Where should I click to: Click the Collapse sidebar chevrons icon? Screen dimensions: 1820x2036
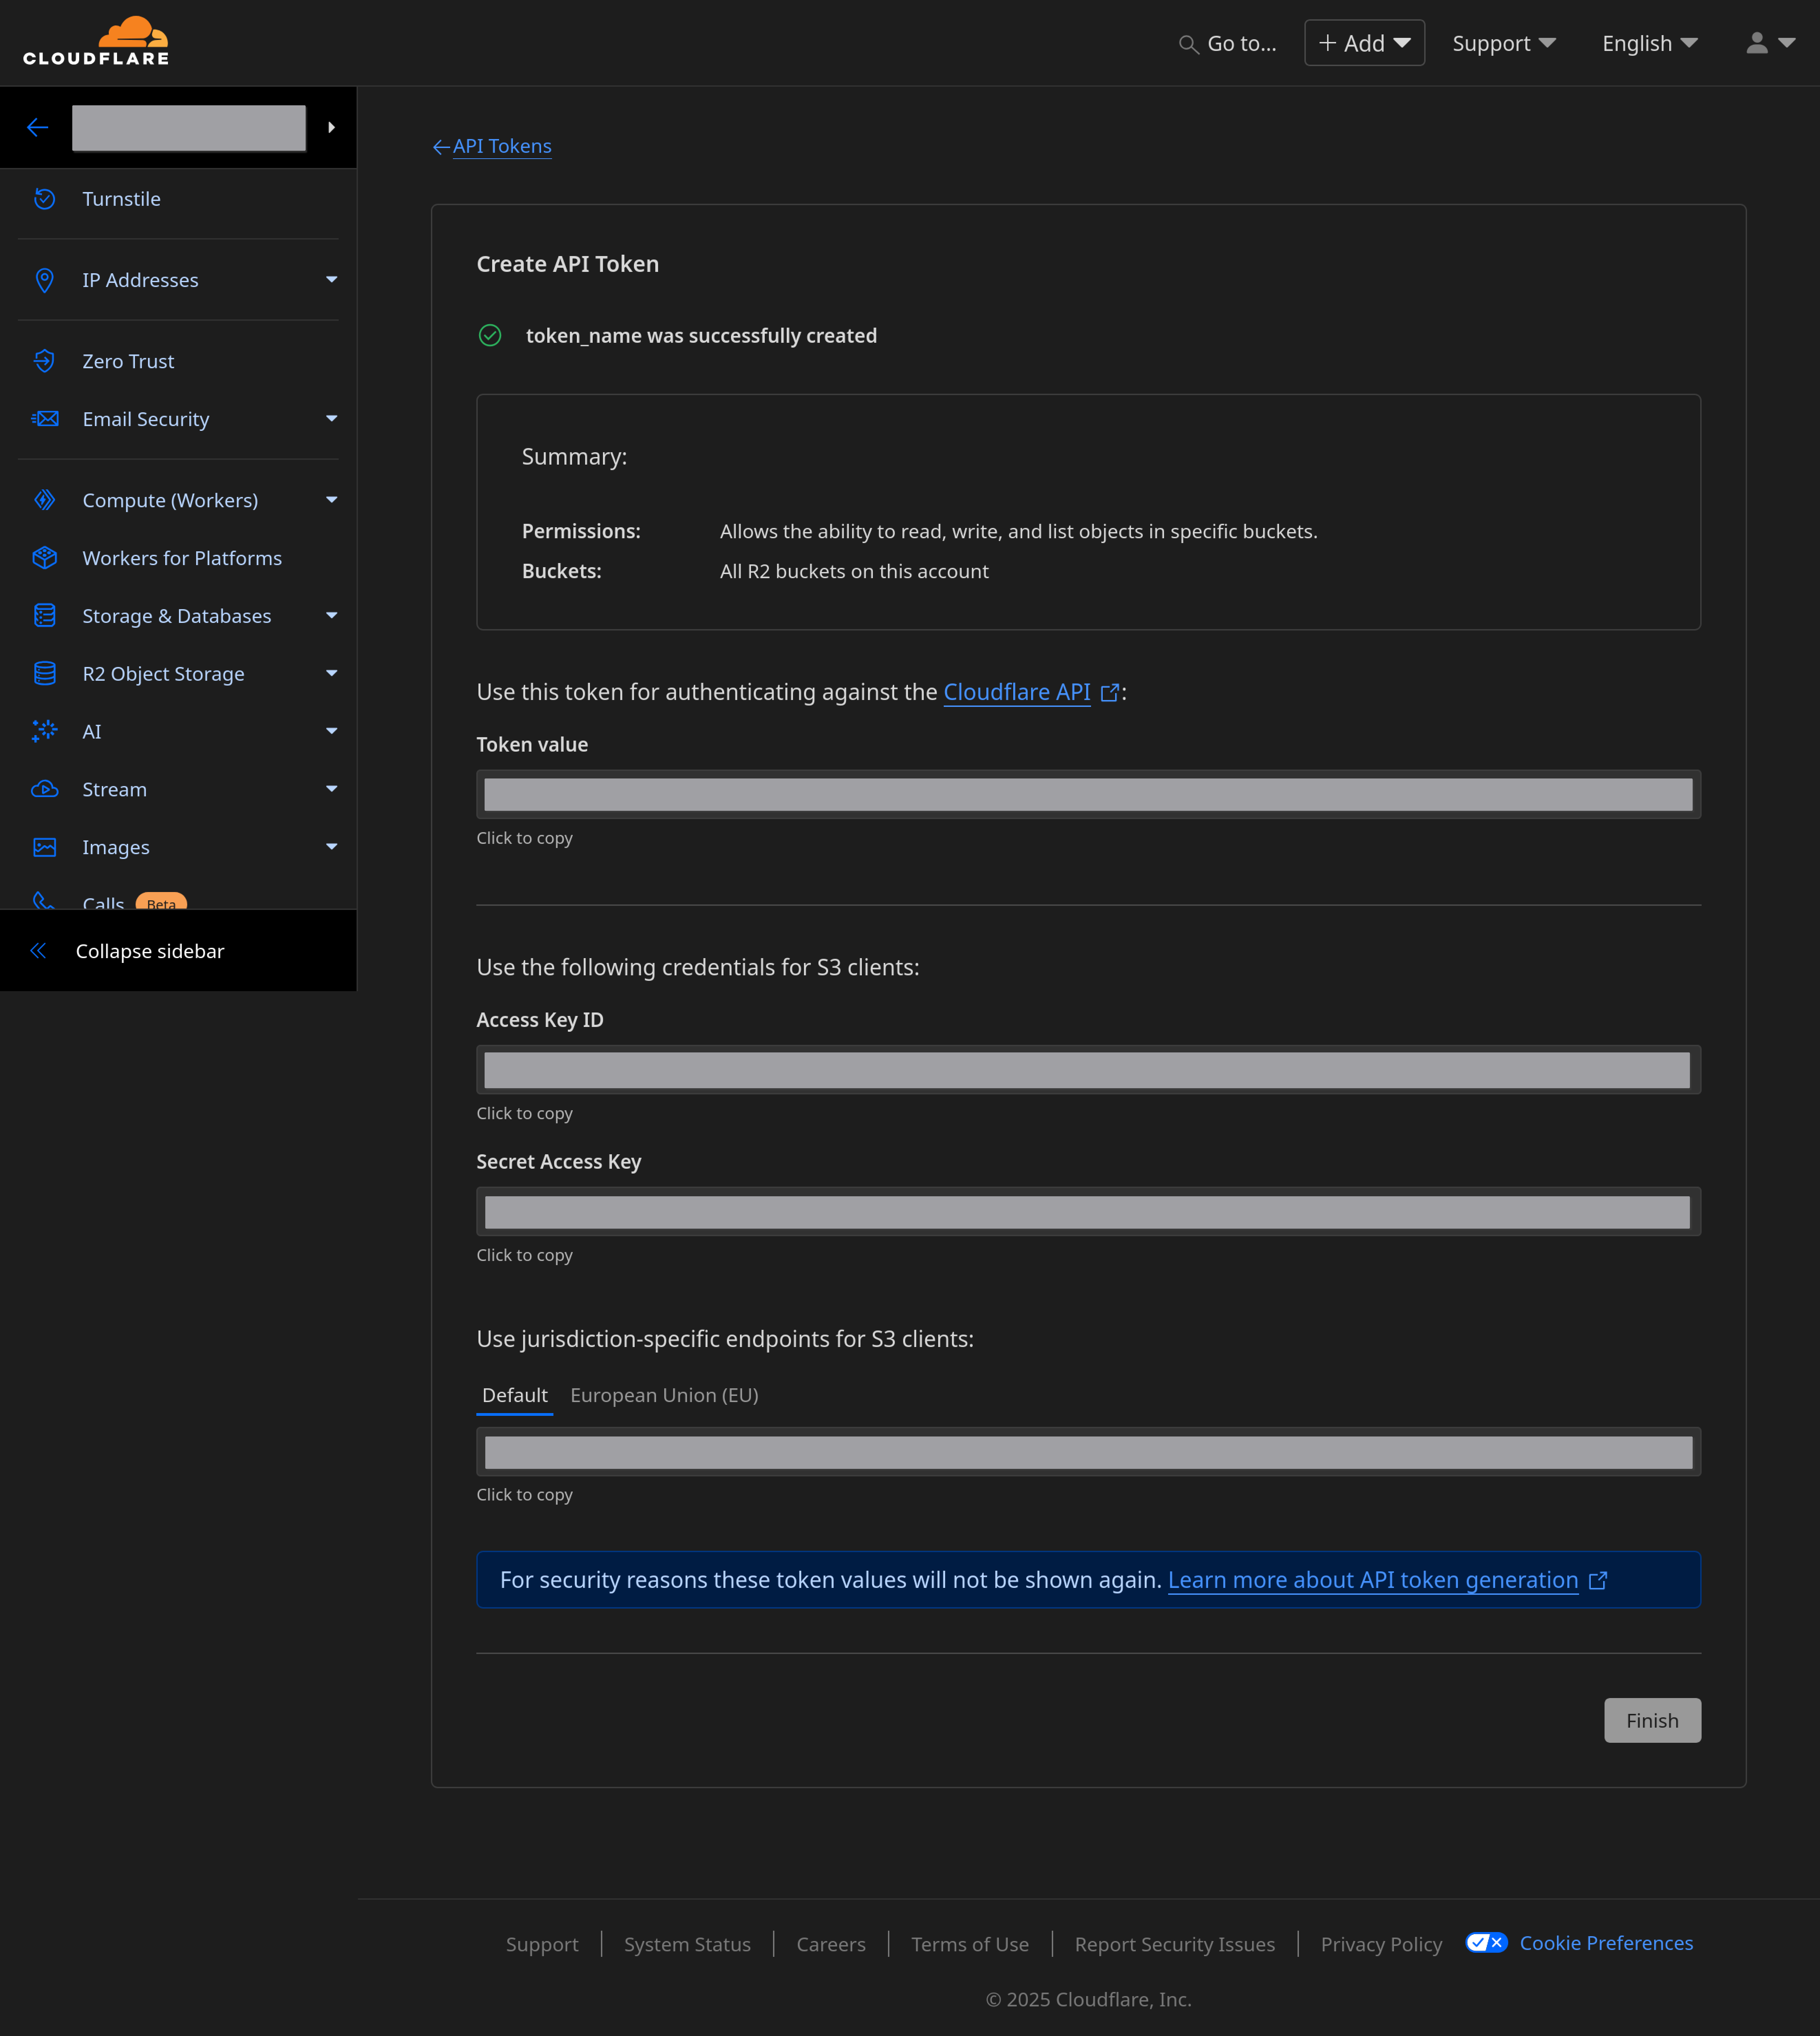38,951
